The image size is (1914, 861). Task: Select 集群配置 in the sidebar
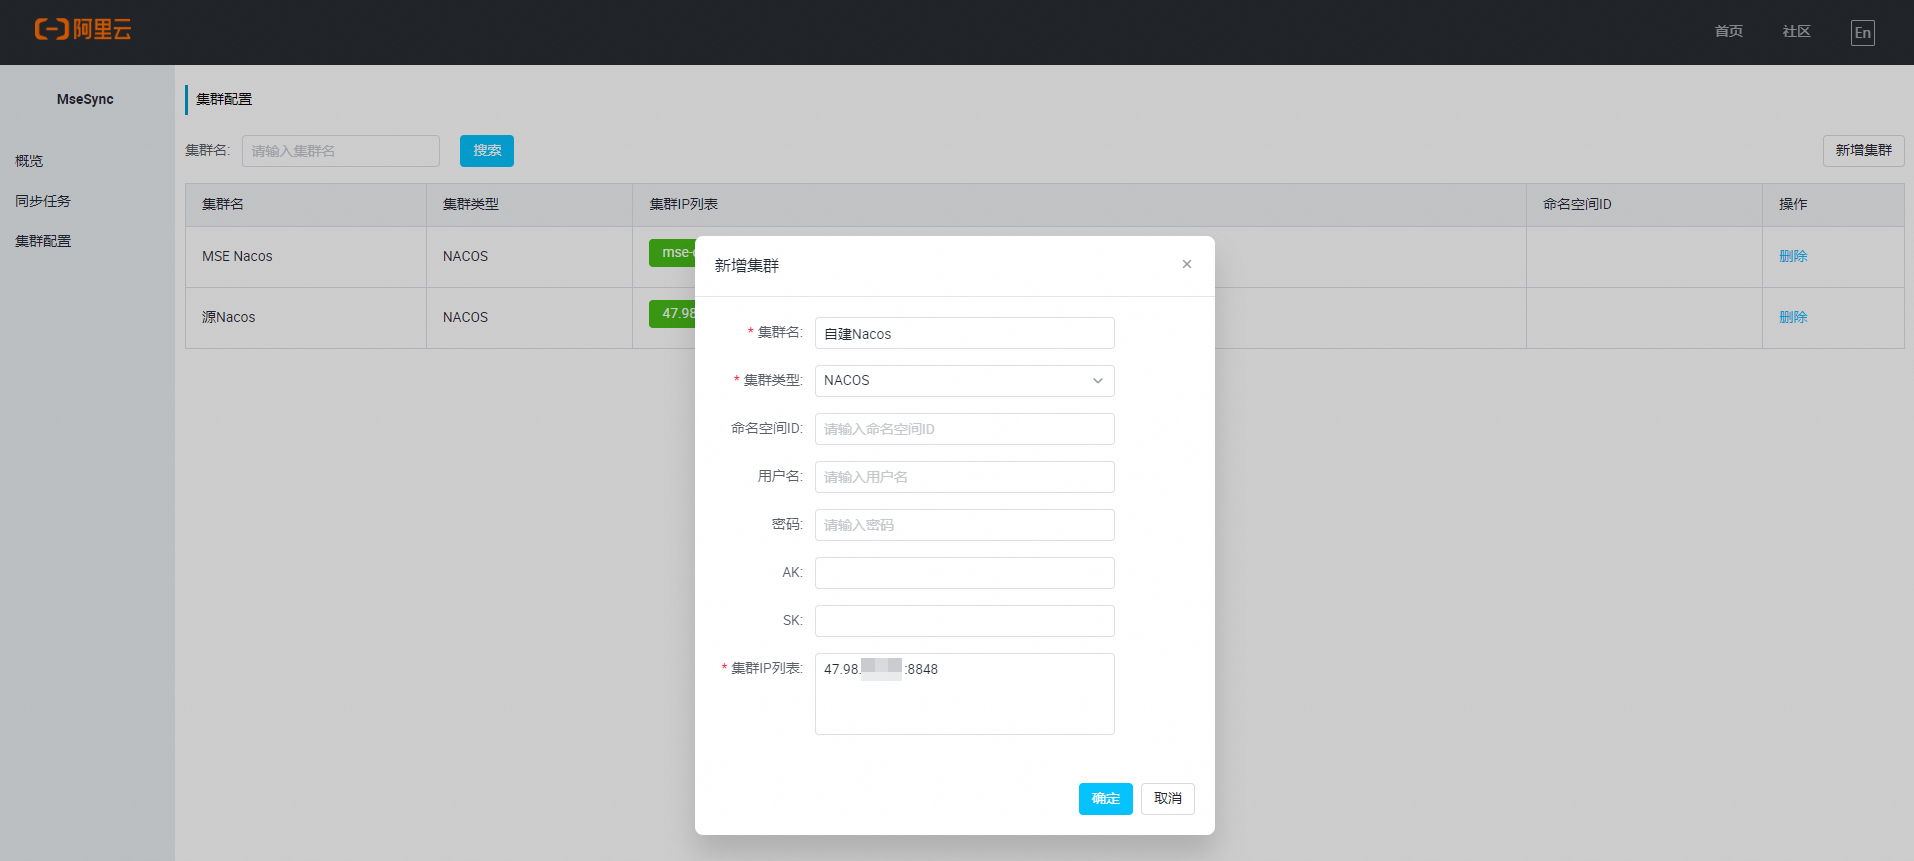tap(43, 241)
